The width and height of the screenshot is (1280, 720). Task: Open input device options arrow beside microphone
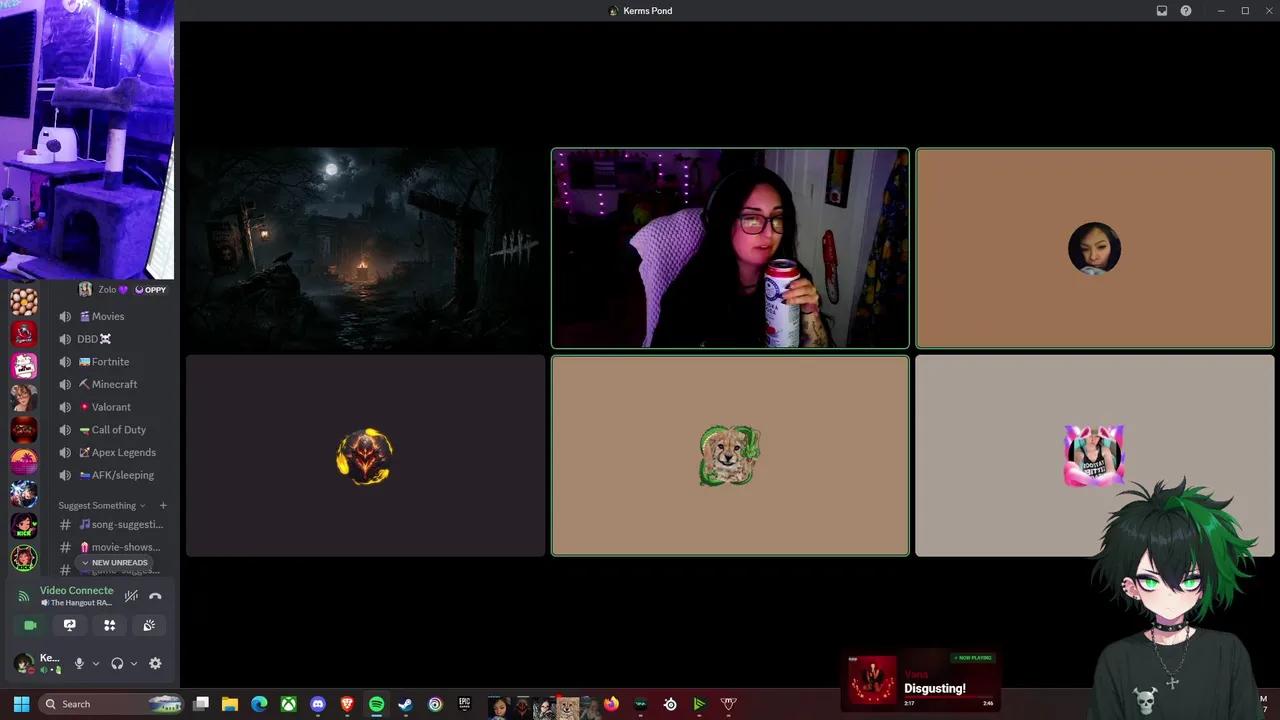tap(96, 664)
